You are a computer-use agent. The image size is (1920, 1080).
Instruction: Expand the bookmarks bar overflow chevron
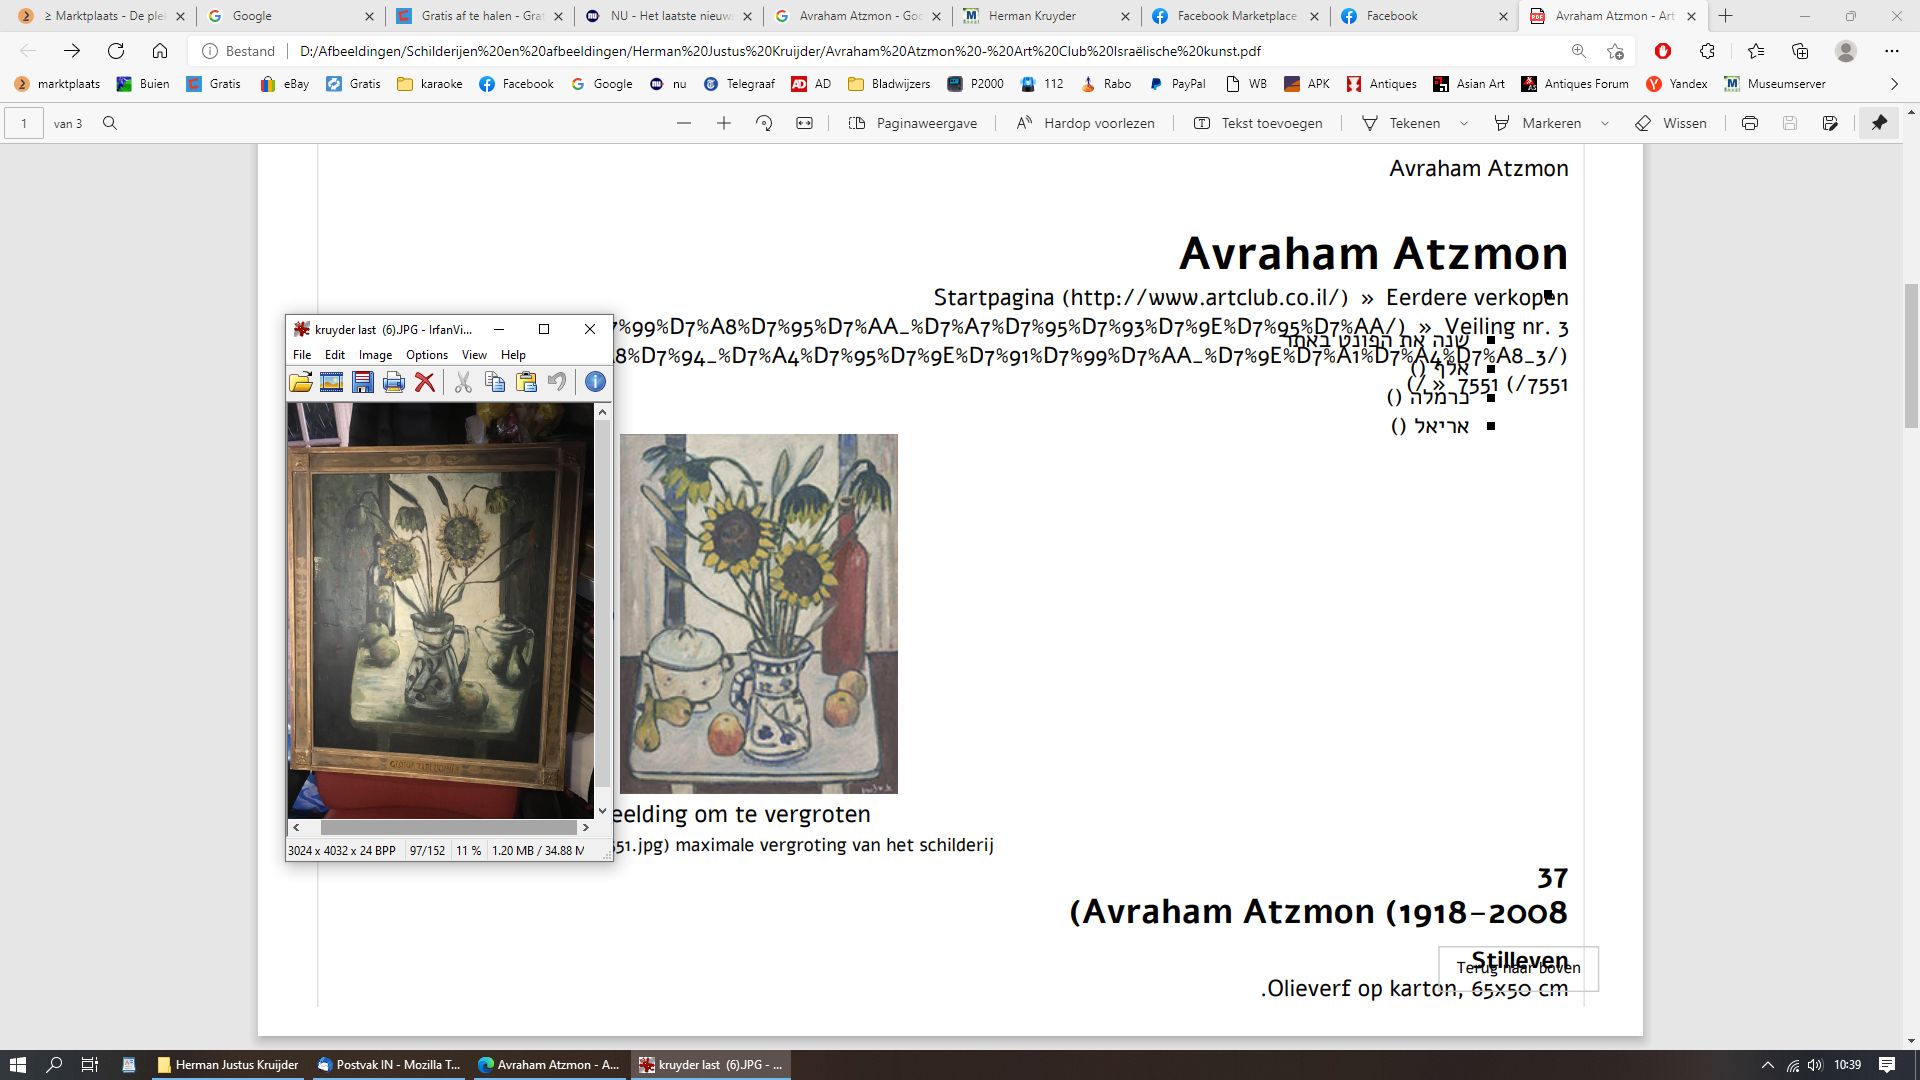(1894, 84)
